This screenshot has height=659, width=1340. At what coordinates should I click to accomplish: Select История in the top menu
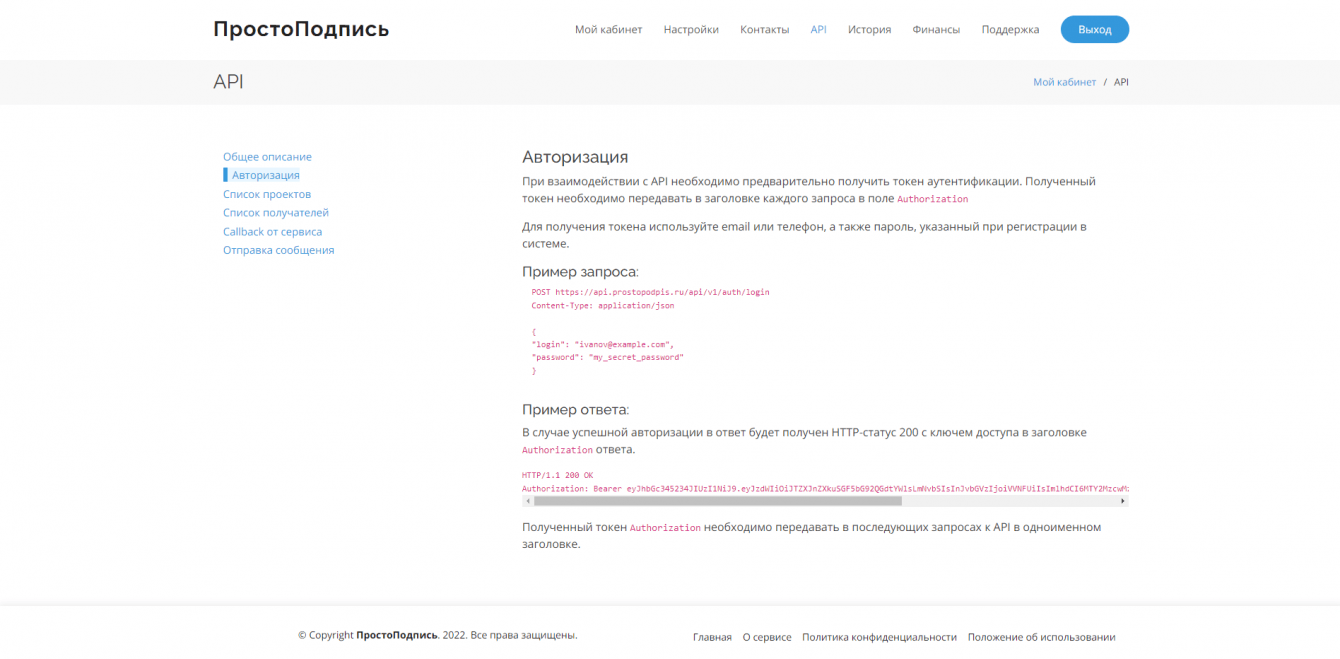[x=869, y=30]
